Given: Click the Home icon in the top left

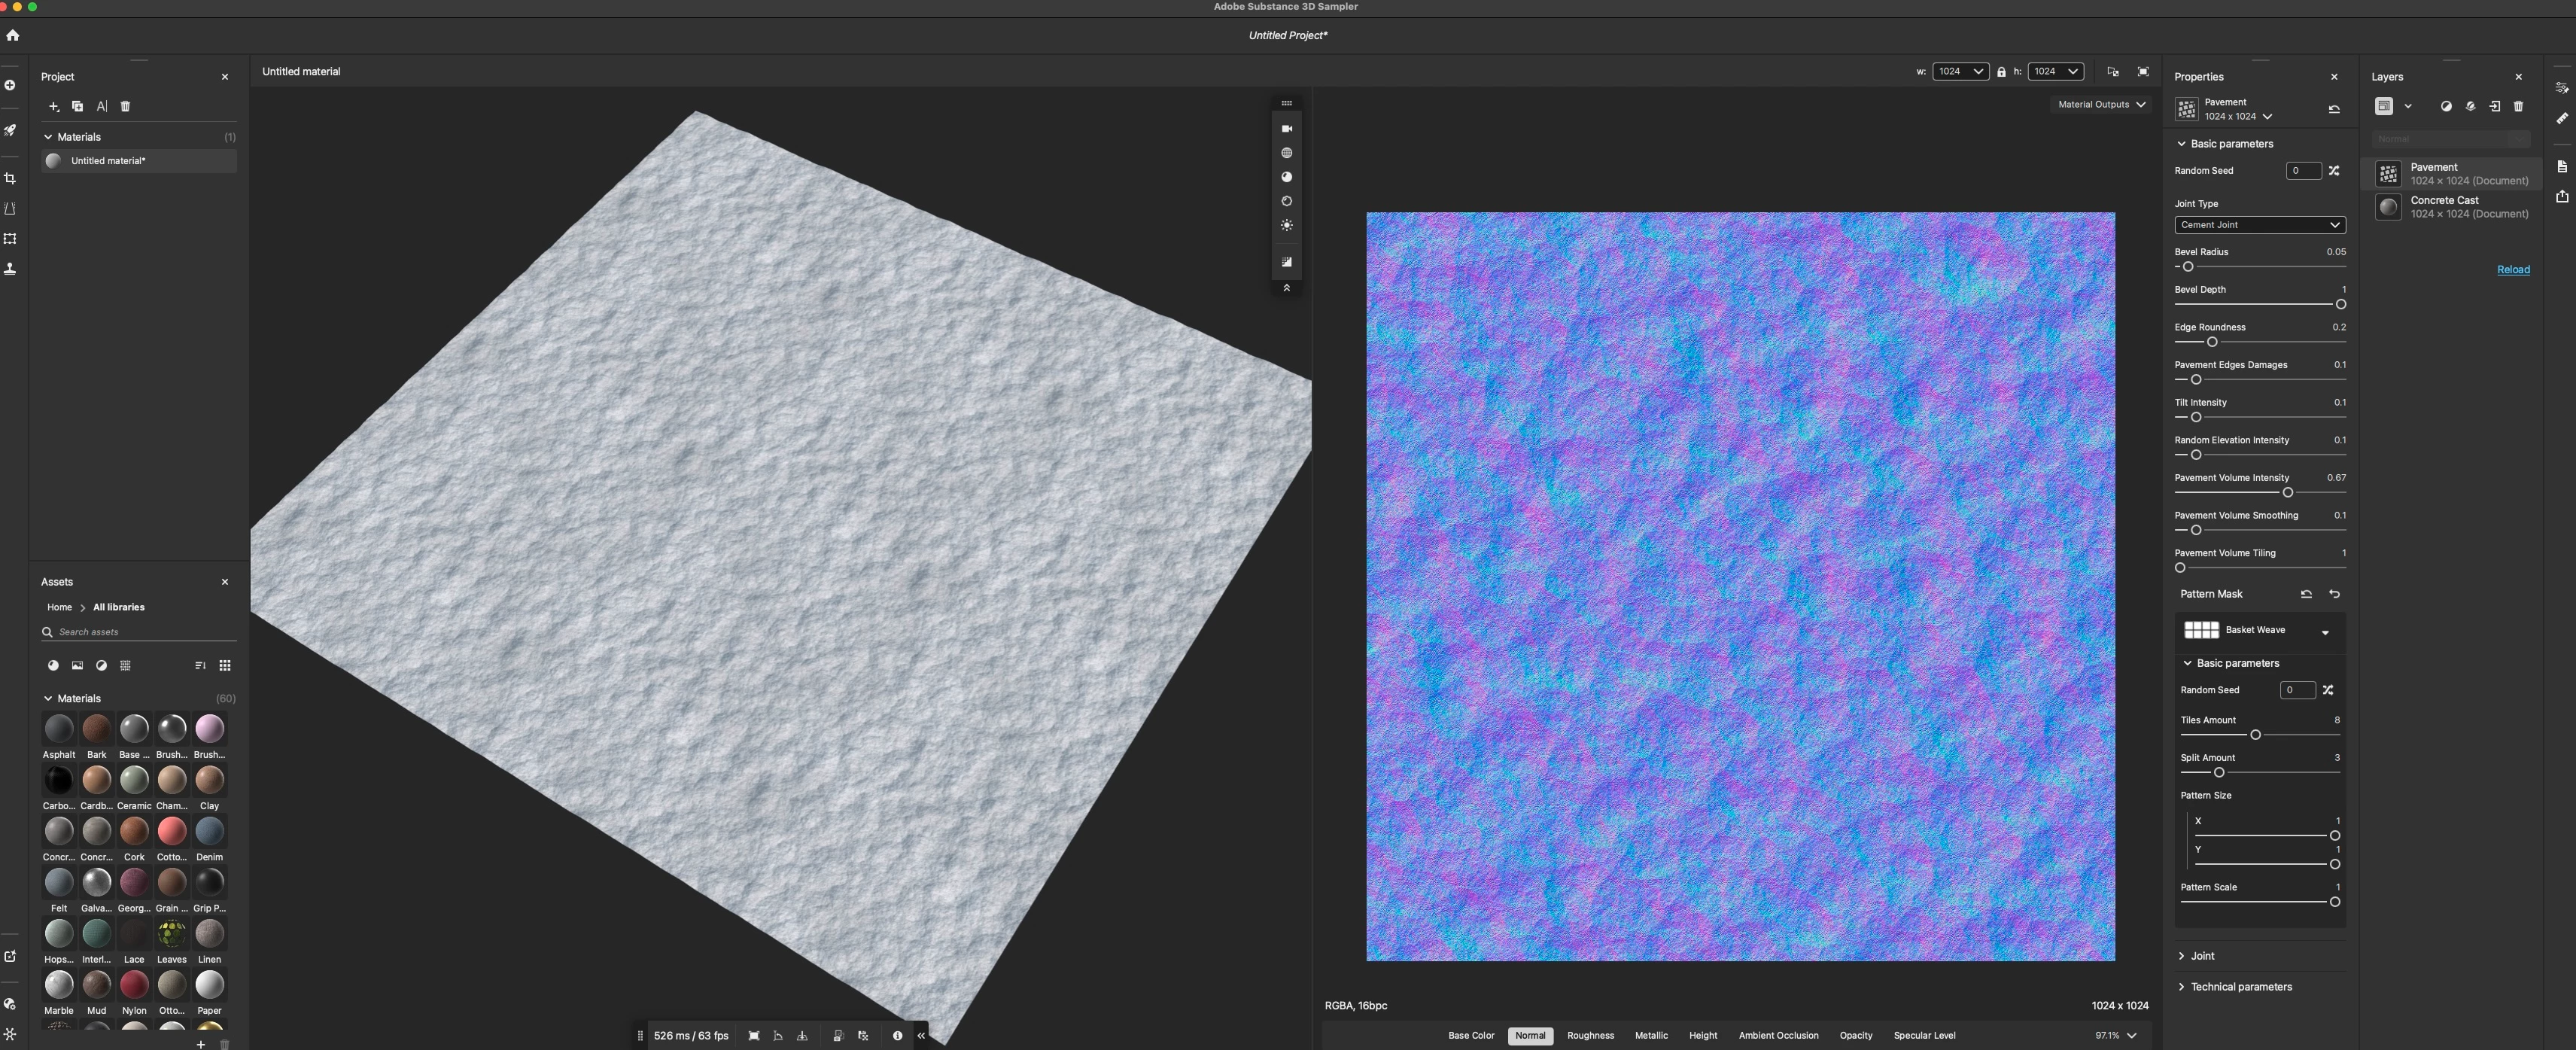Looking at the screenshot, I should [13, 35].
